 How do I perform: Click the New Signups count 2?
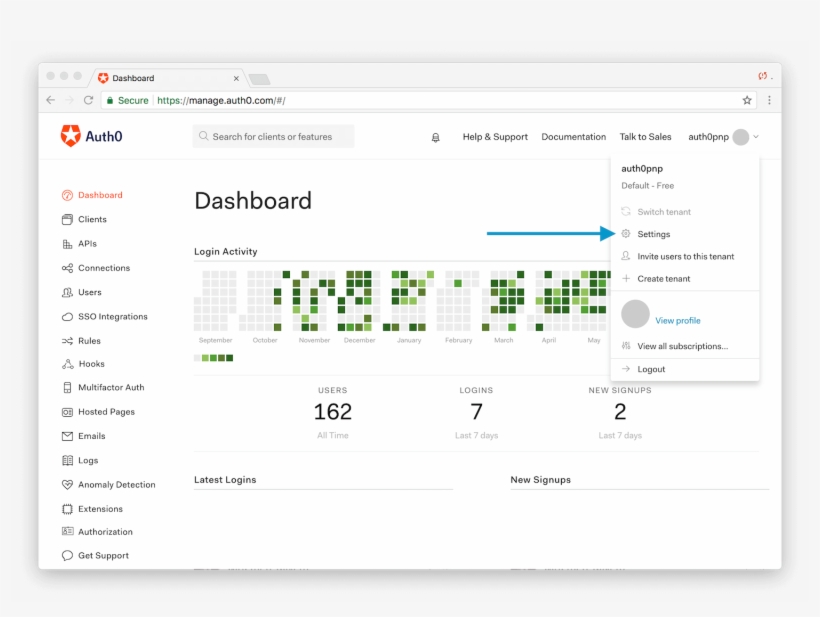[620, 412]
